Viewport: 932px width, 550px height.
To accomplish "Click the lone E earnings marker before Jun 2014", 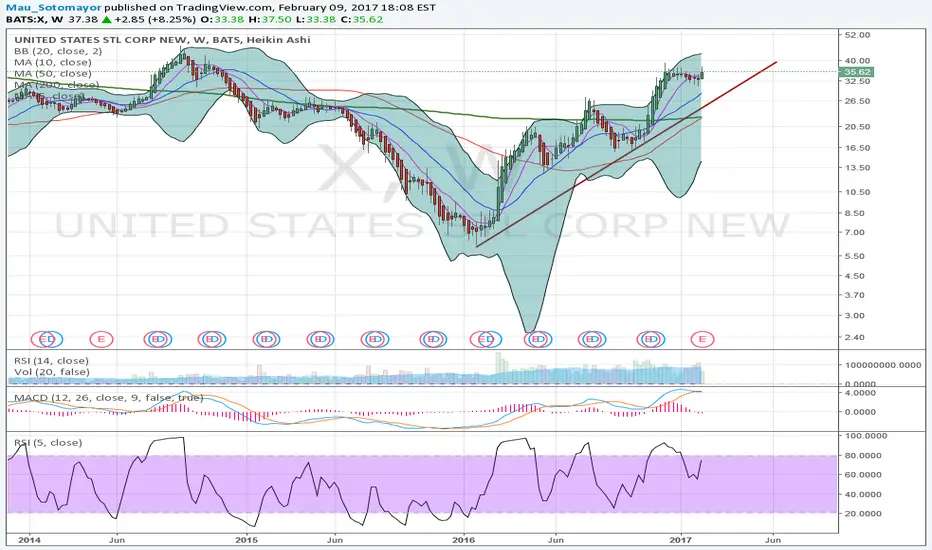I will click(x=101, y=340).
